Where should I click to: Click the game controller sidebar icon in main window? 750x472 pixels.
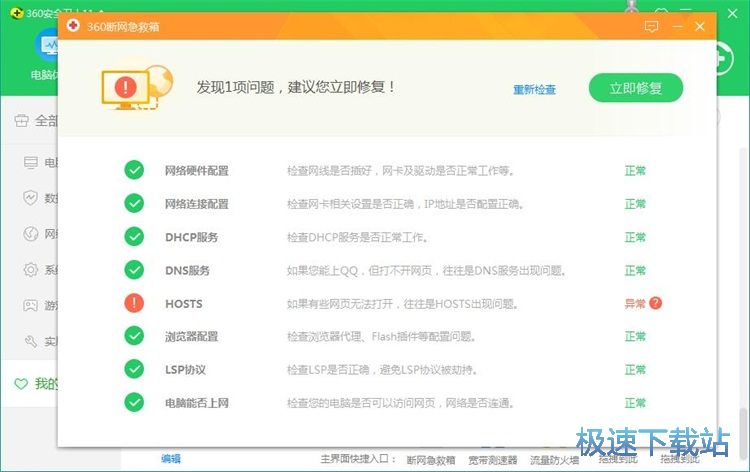[31, 305]
